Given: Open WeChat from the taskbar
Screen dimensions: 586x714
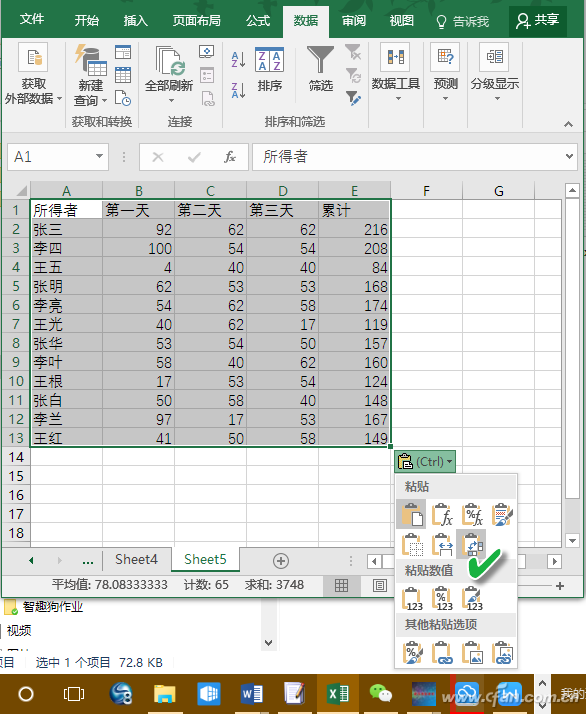Looking at the screenshot, I should tap(381, 694).
